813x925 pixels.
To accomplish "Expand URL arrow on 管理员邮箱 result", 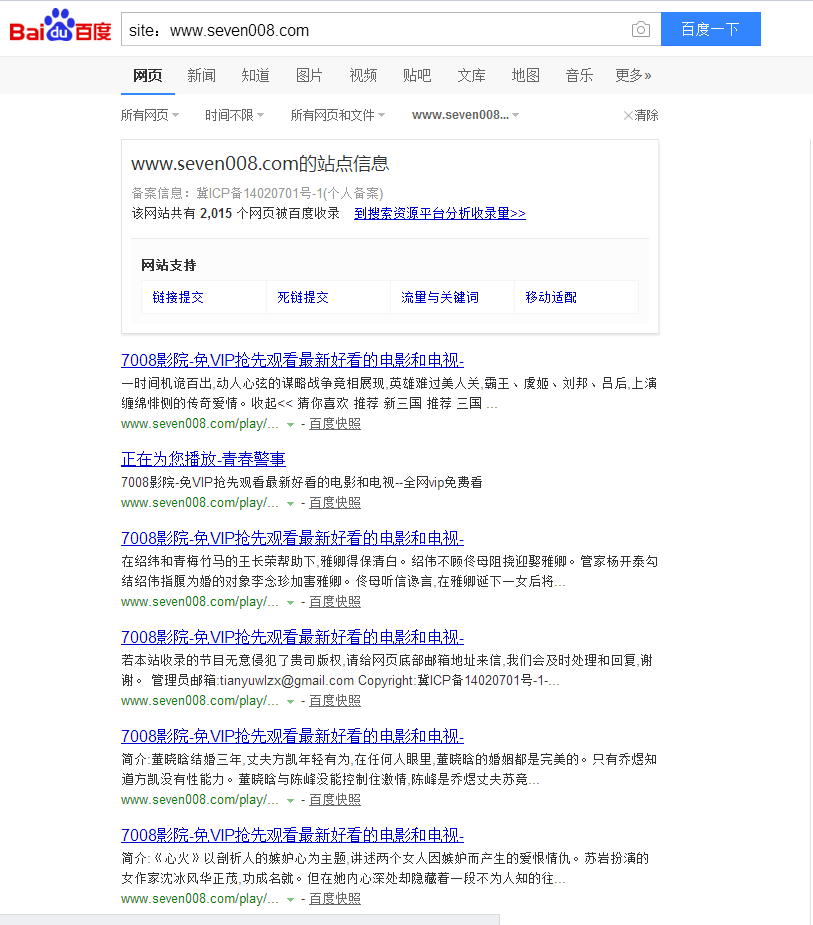I will [x=290, y=702].
